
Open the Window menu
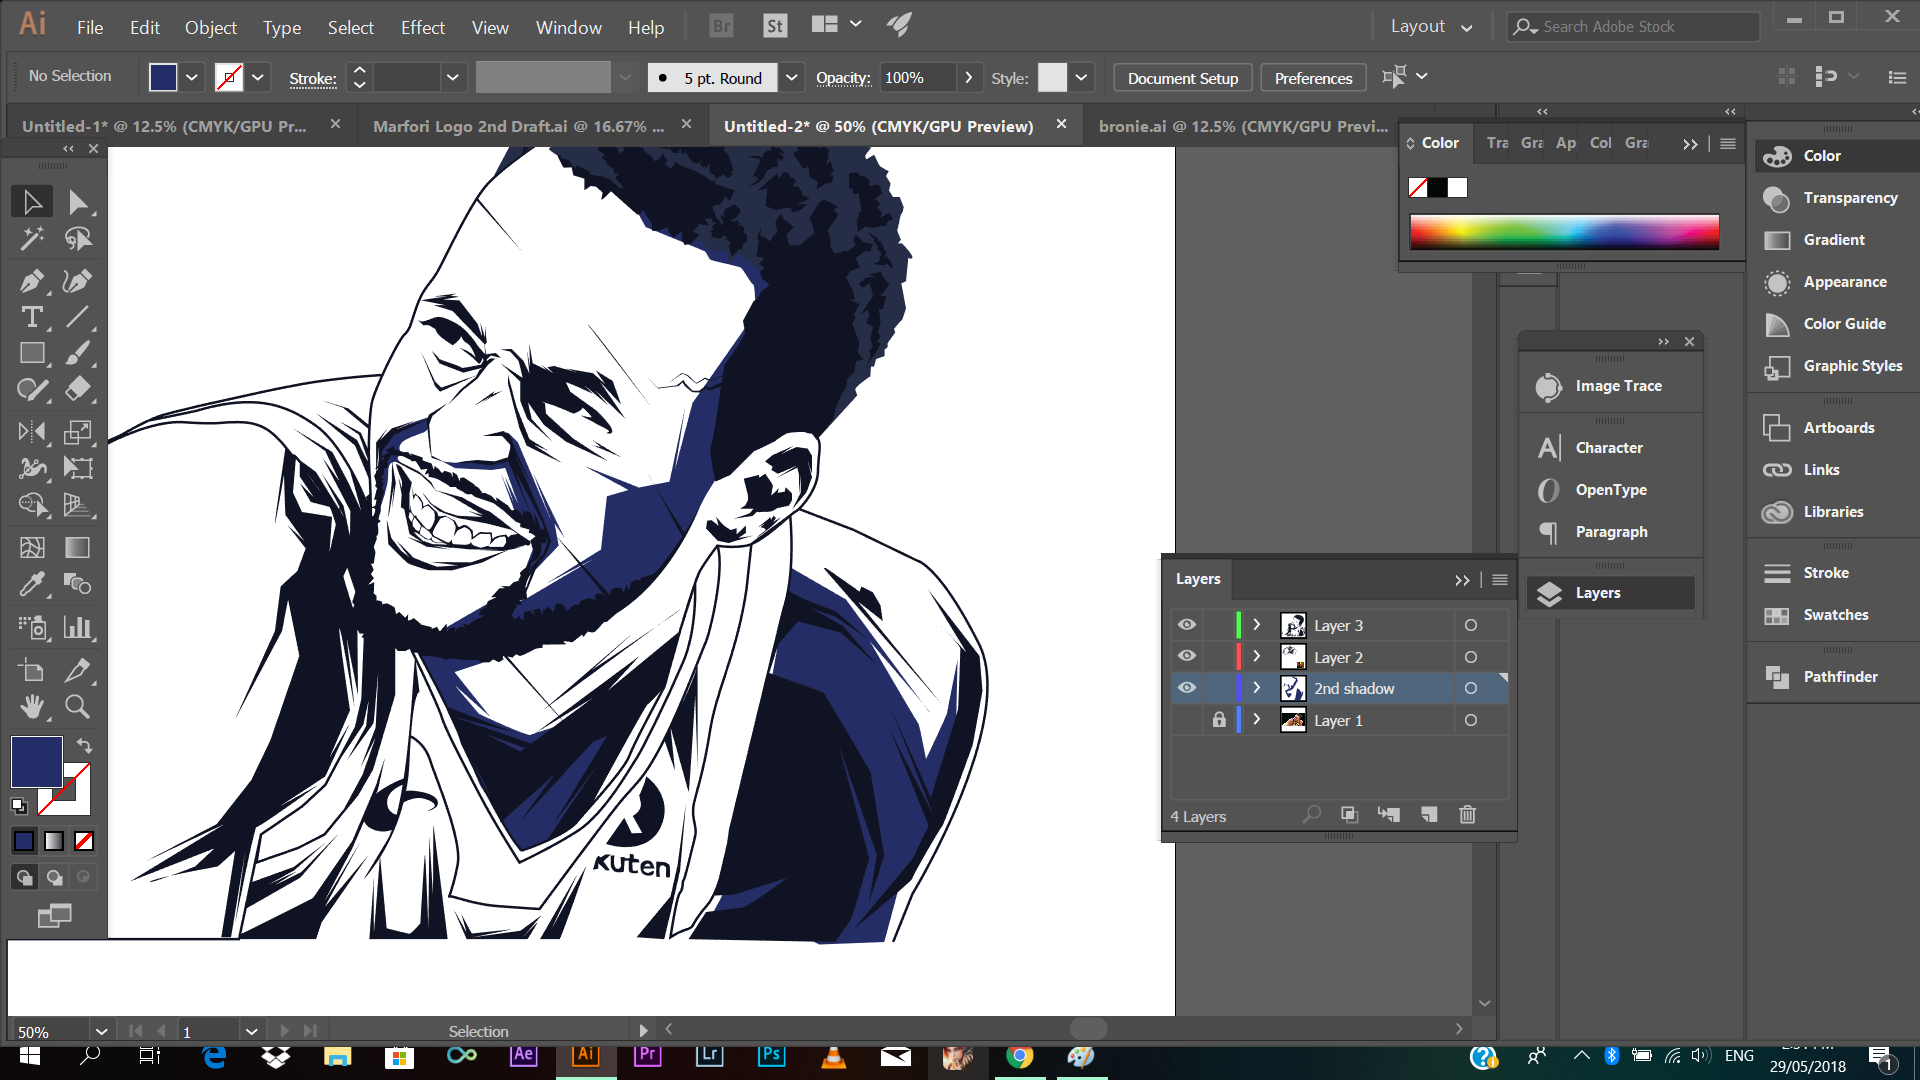pyautogui.click(x=569, y=28)
